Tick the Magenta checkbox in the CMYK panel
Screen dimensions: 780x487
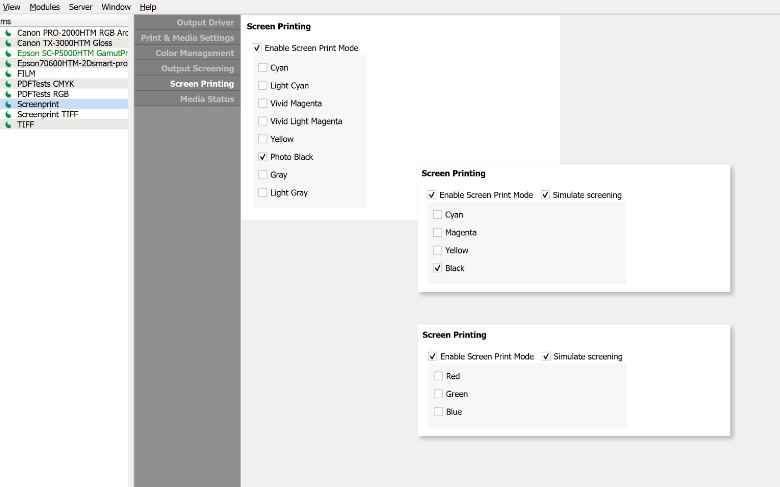(x=437, y=233)
